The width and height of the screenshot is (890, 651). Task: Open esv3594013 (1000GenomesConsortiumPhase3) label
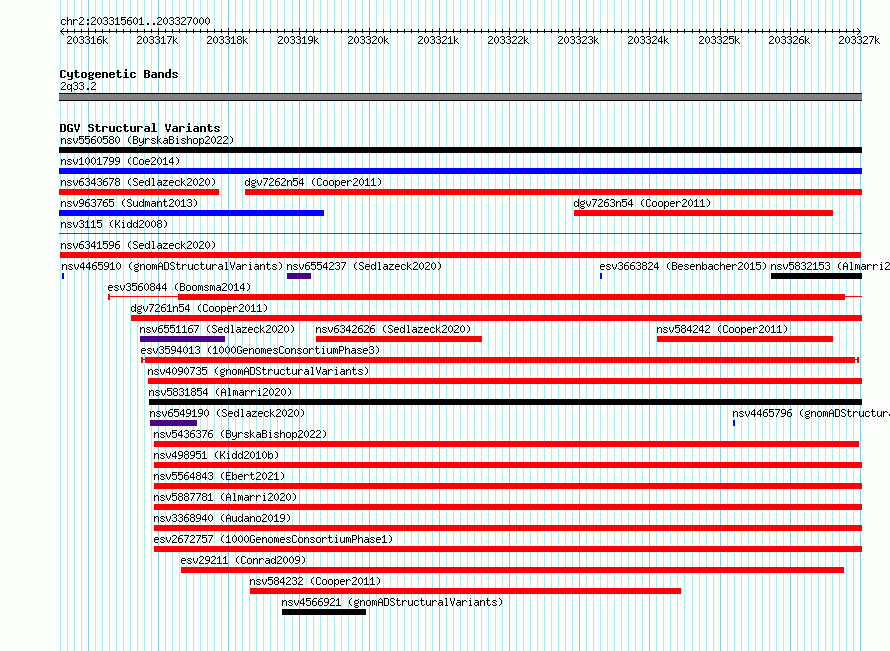260,350
